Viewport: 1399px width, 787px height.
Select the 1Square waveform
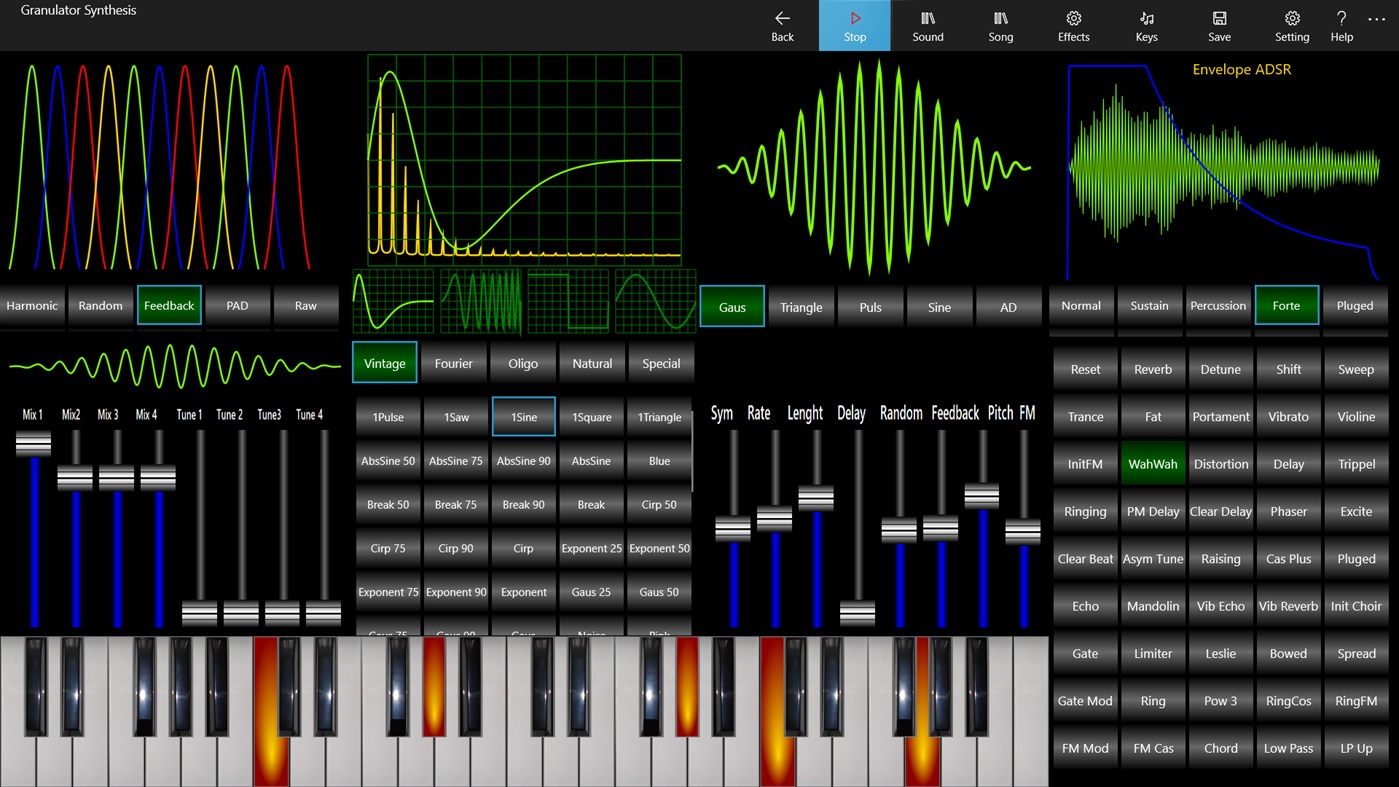[591, 416]
